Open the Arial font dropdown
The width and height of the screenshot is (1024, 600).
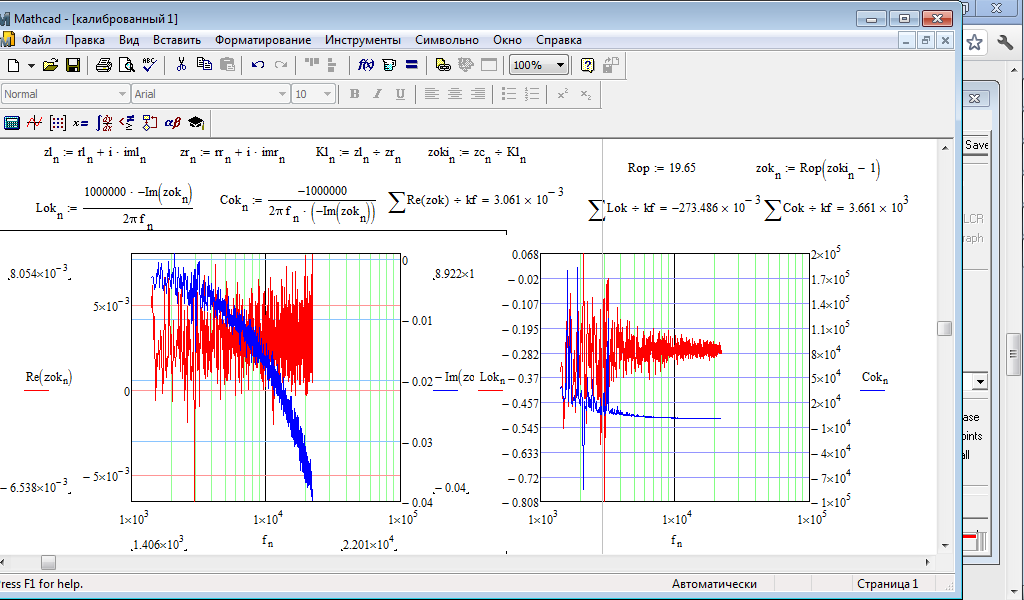[282, 94]
